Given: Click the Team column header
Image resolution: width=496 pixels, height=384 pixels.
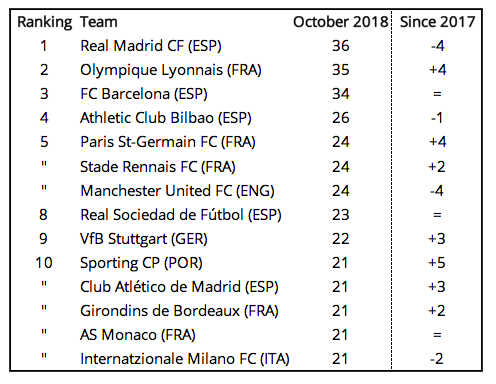Looking at the screenshot, I should point(99,22).
